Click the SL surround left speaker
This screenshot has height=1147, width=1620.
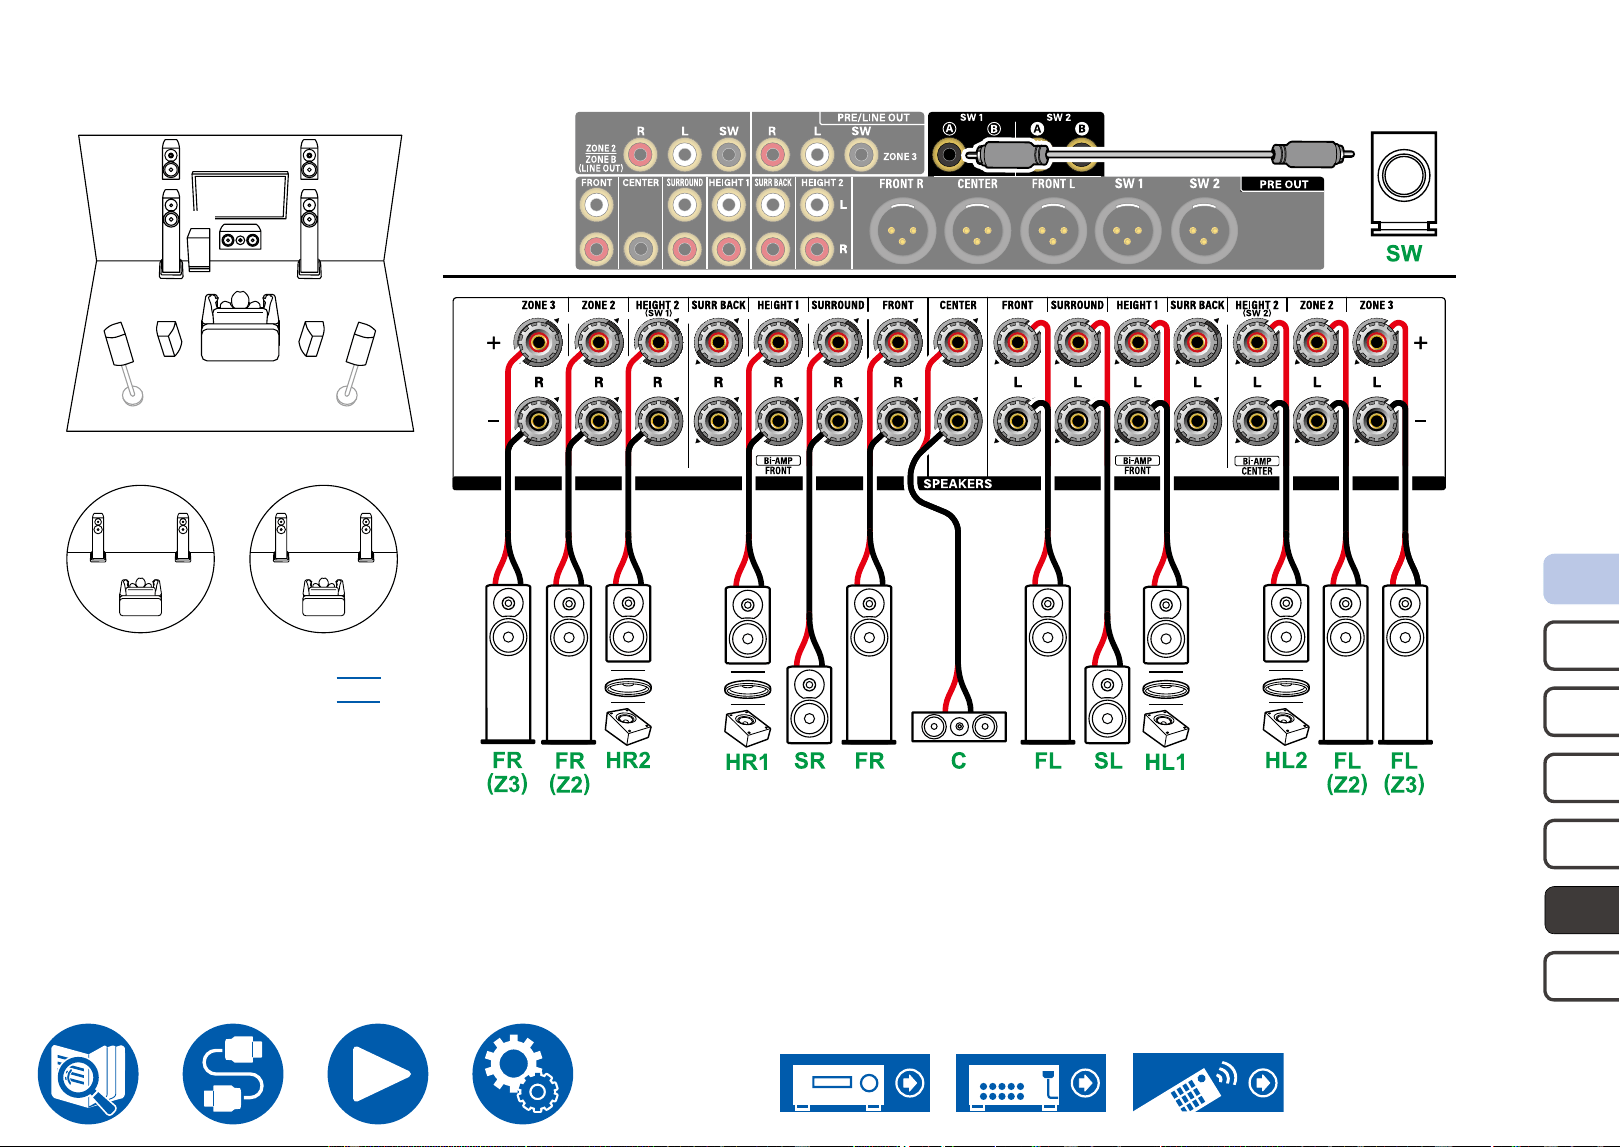pyautogui.click(x=1107, y=705)
